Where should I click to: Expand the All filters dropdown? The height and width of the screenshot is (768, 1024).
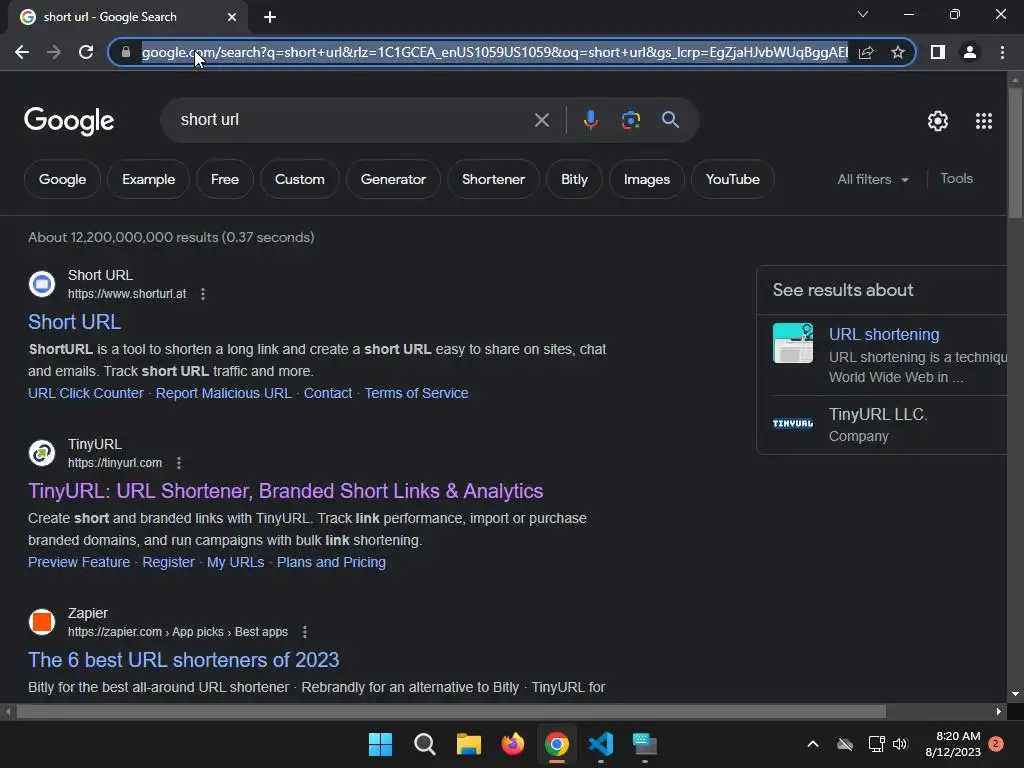[873, 179]
